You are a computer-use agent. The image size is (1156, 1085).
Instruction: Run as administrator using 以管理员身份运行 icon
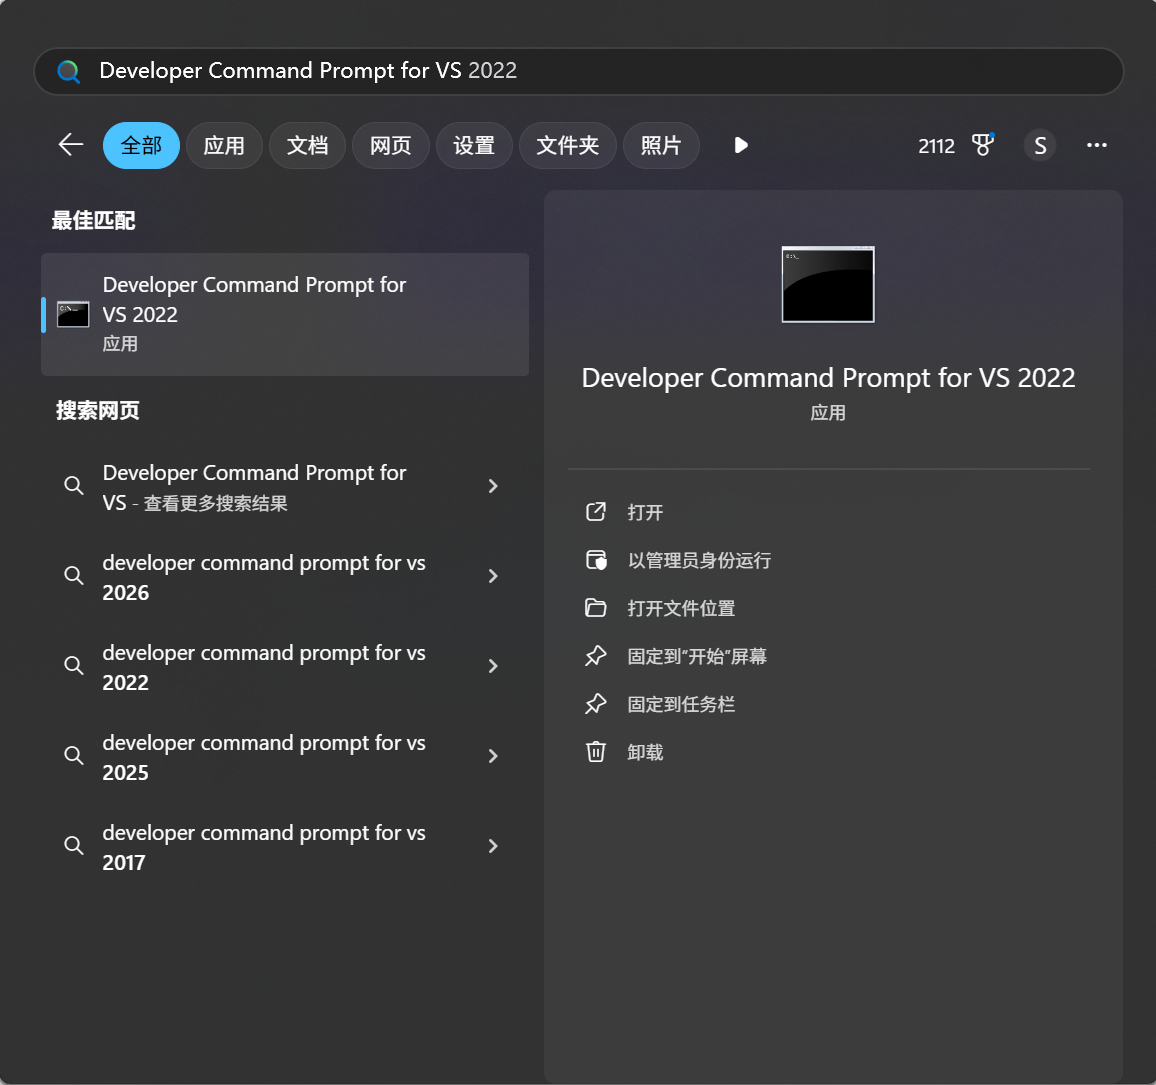pyautogui.click(x=596, y=560)
